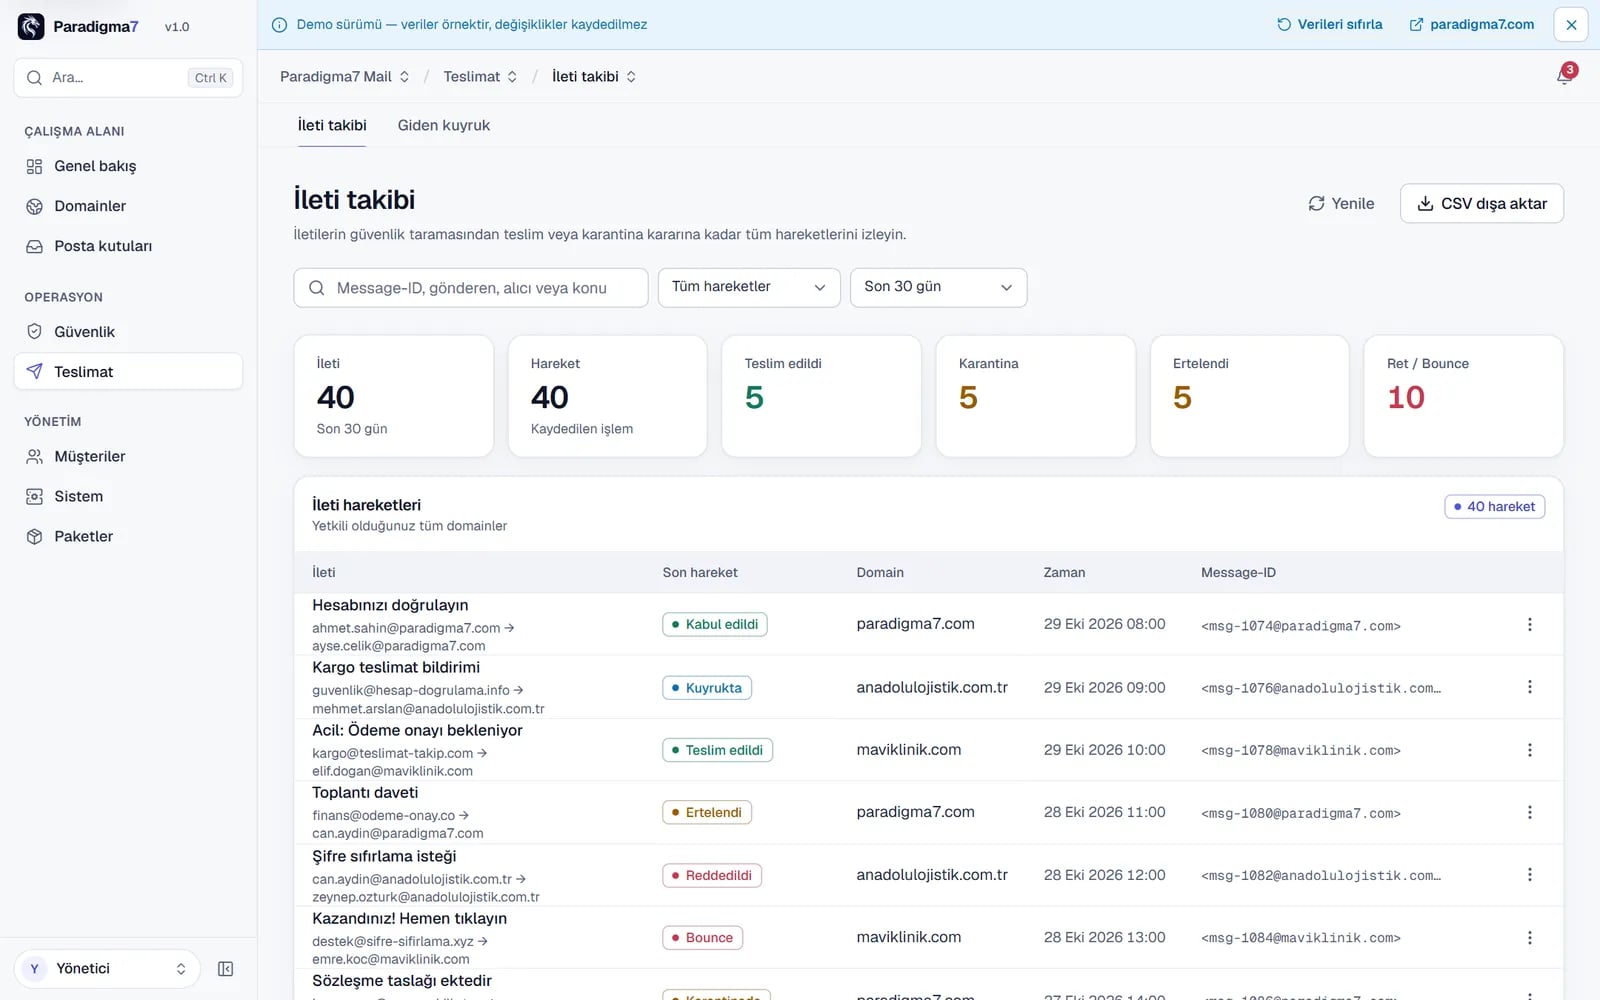Open row menu for Hesabınızı doğrulayın
The image size is (1600, 1000).
coord(1529,624)
